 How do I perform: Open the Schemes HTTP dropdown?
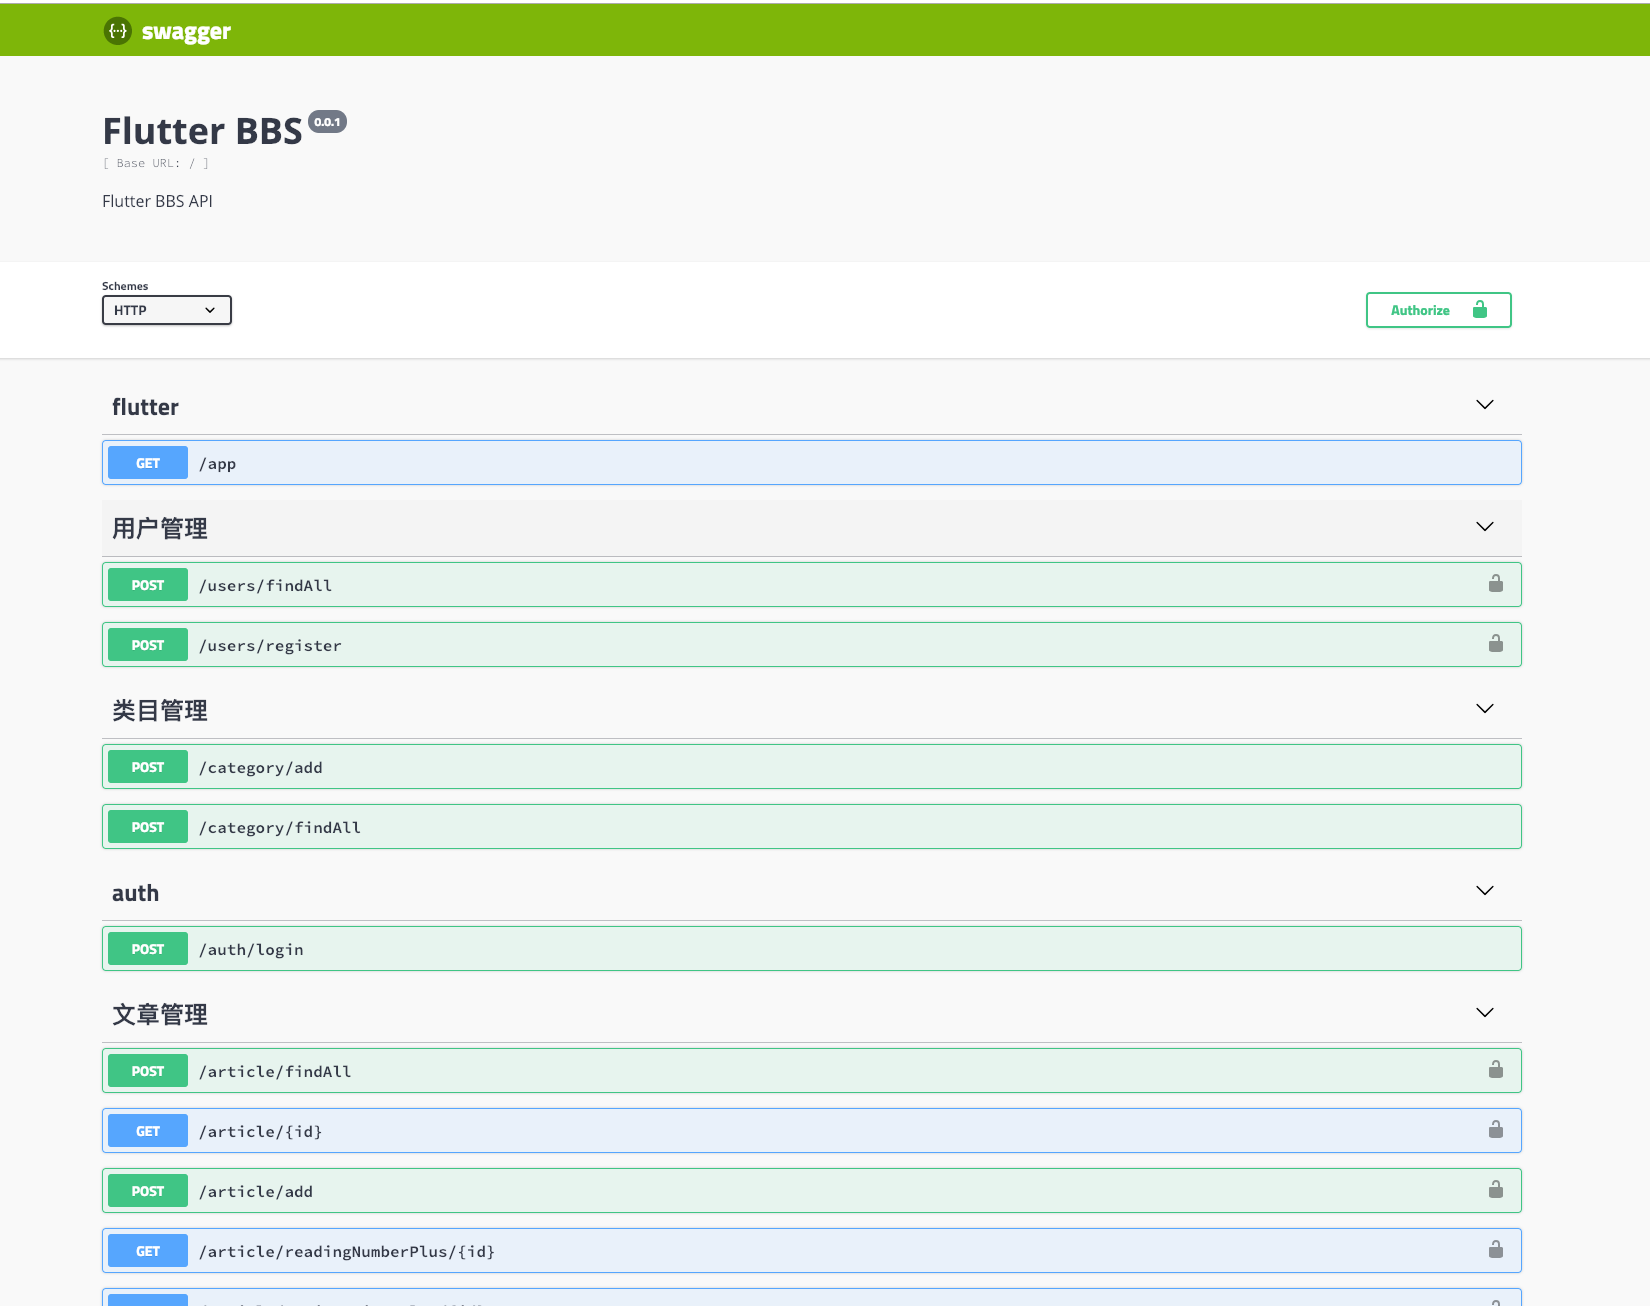pyautogui.click(x=167, y=310)
